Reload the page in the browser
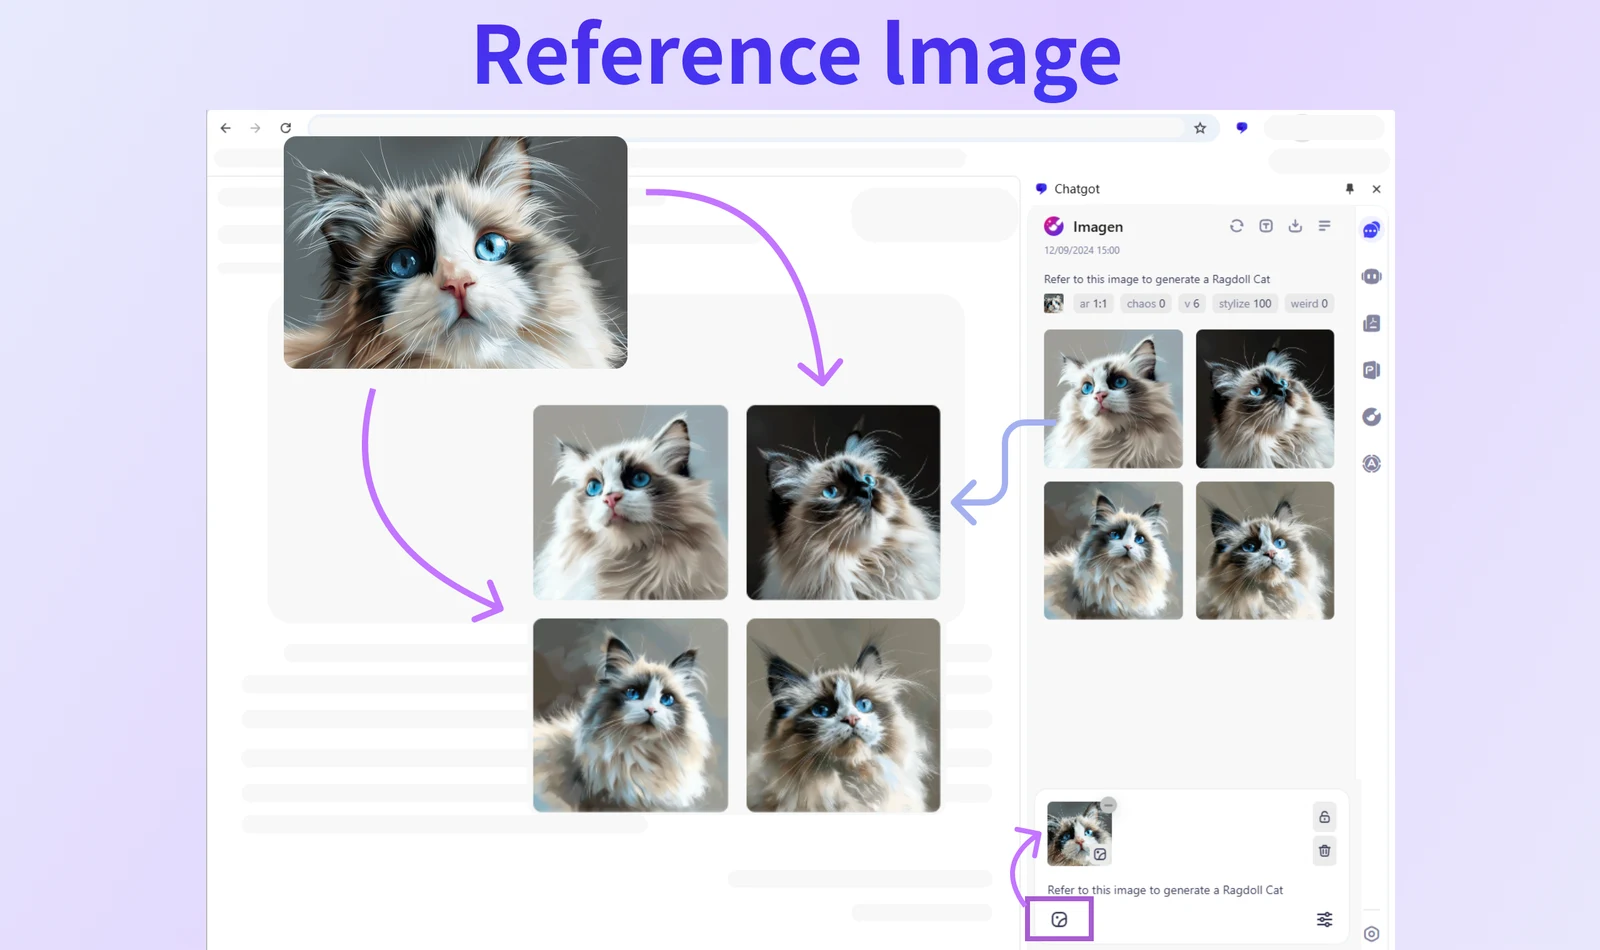The image size is (1600, 950). [x=286, y=128]
